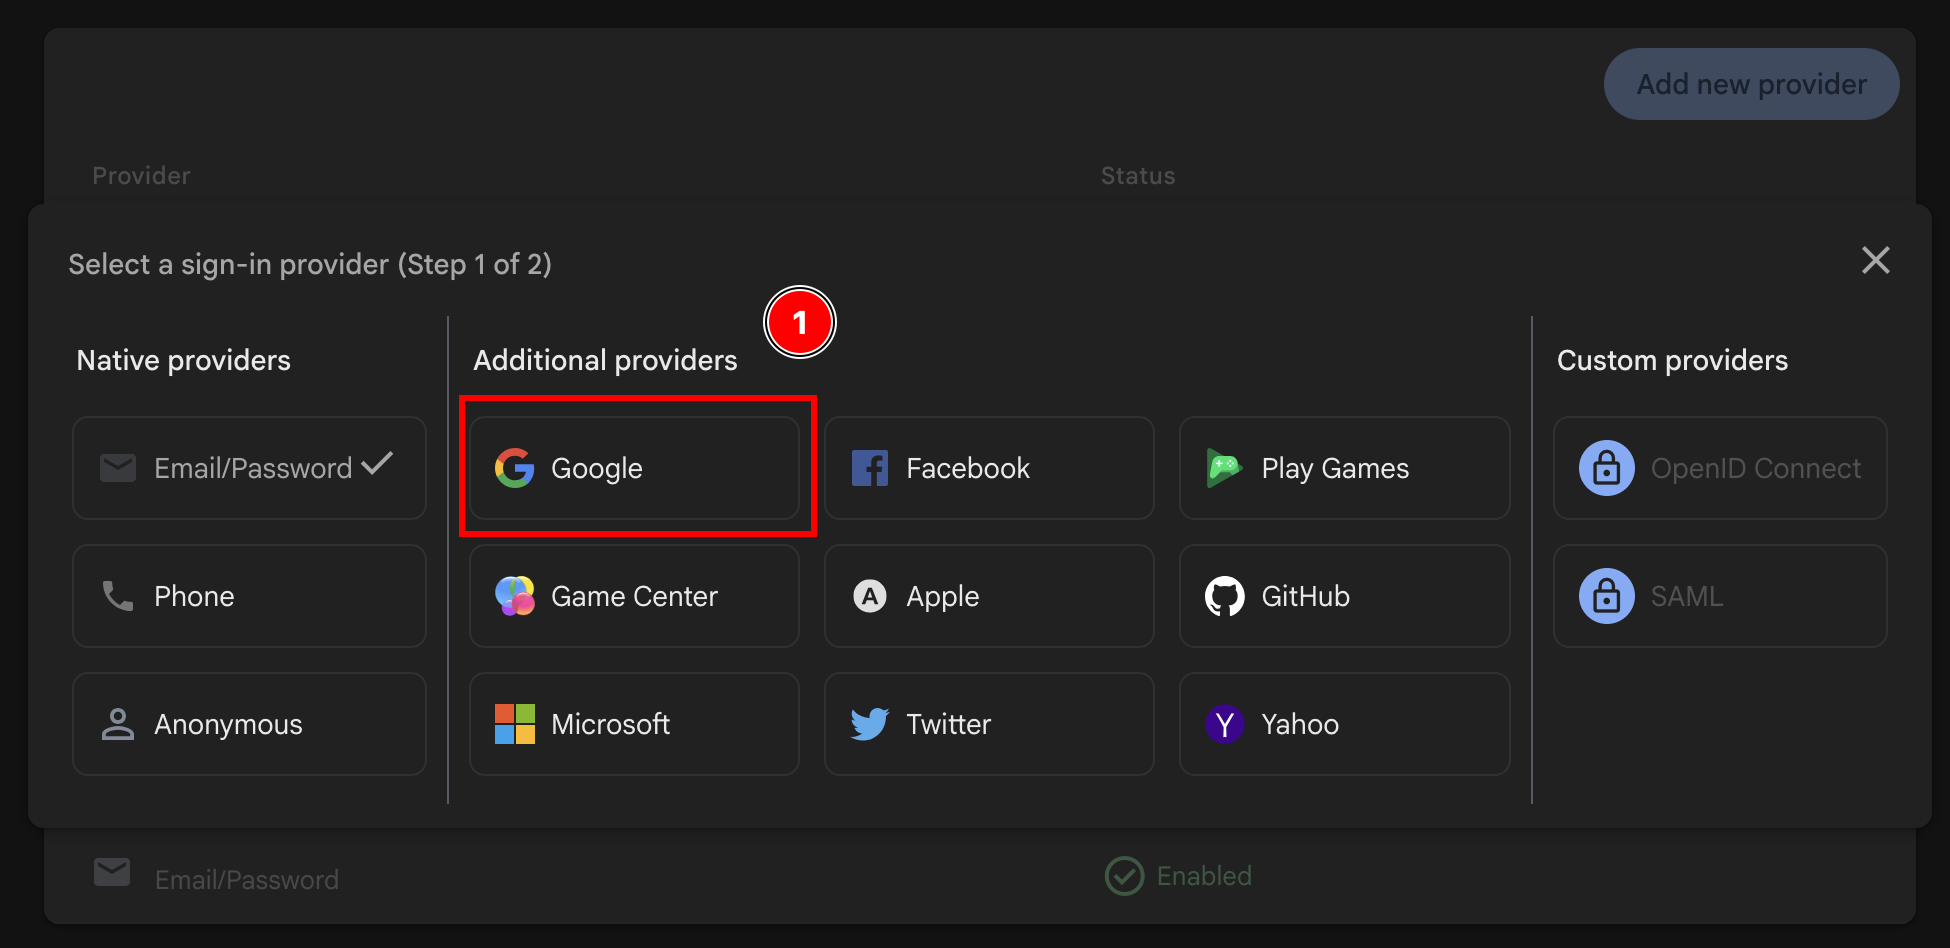Screen dimensions: 1950x948
Task: Click the Phone provider's handset icon
Action: pyautogui.click(x=117, y=596)
